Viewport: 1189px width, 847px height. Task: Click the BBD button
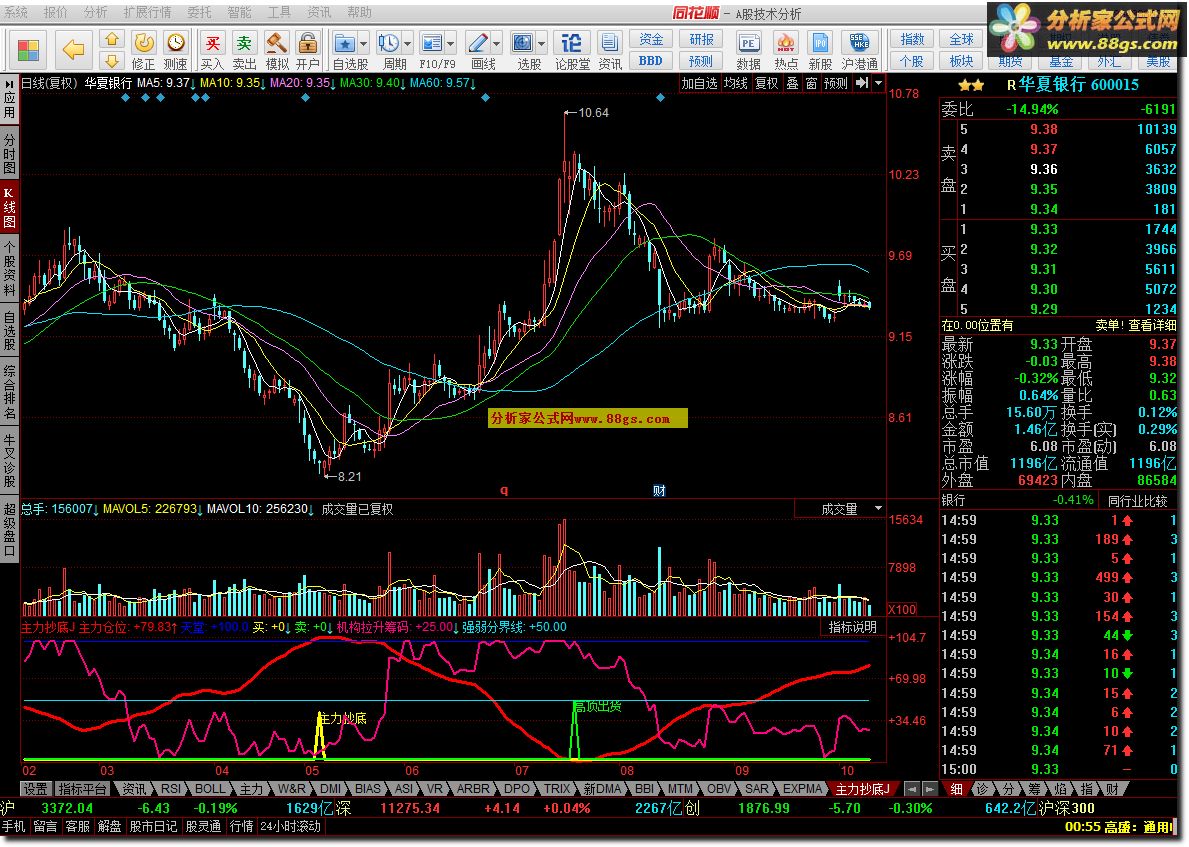(x=651, y=61)
